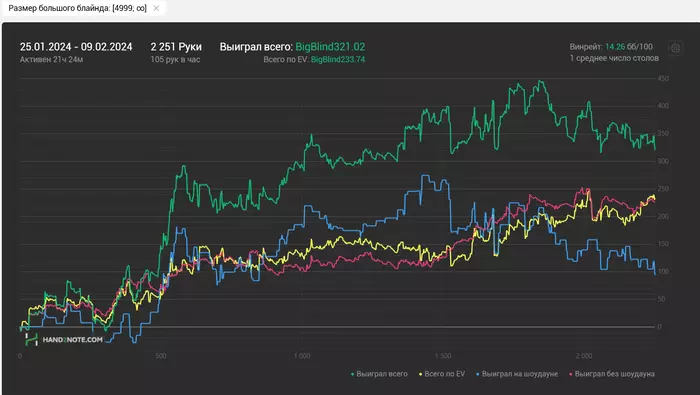Select the 'Выиграл без шоудауна' legend label
The height and width of the screenshot is (395, 700).
coord(615,374)
